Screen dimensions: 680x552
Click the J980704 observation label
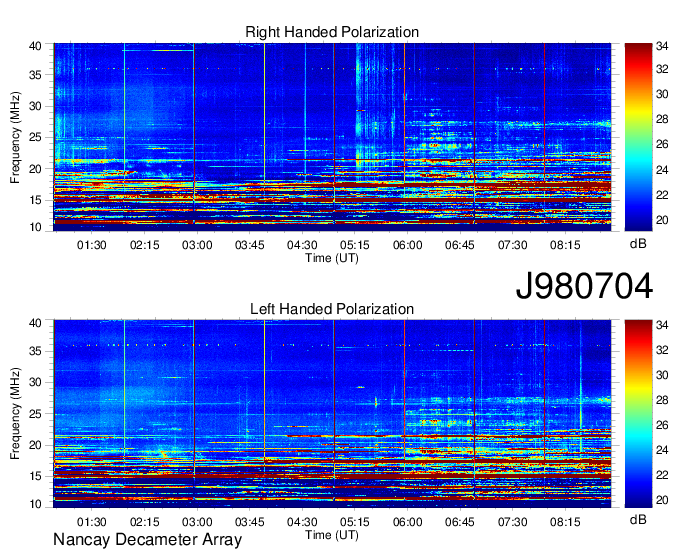584,286
